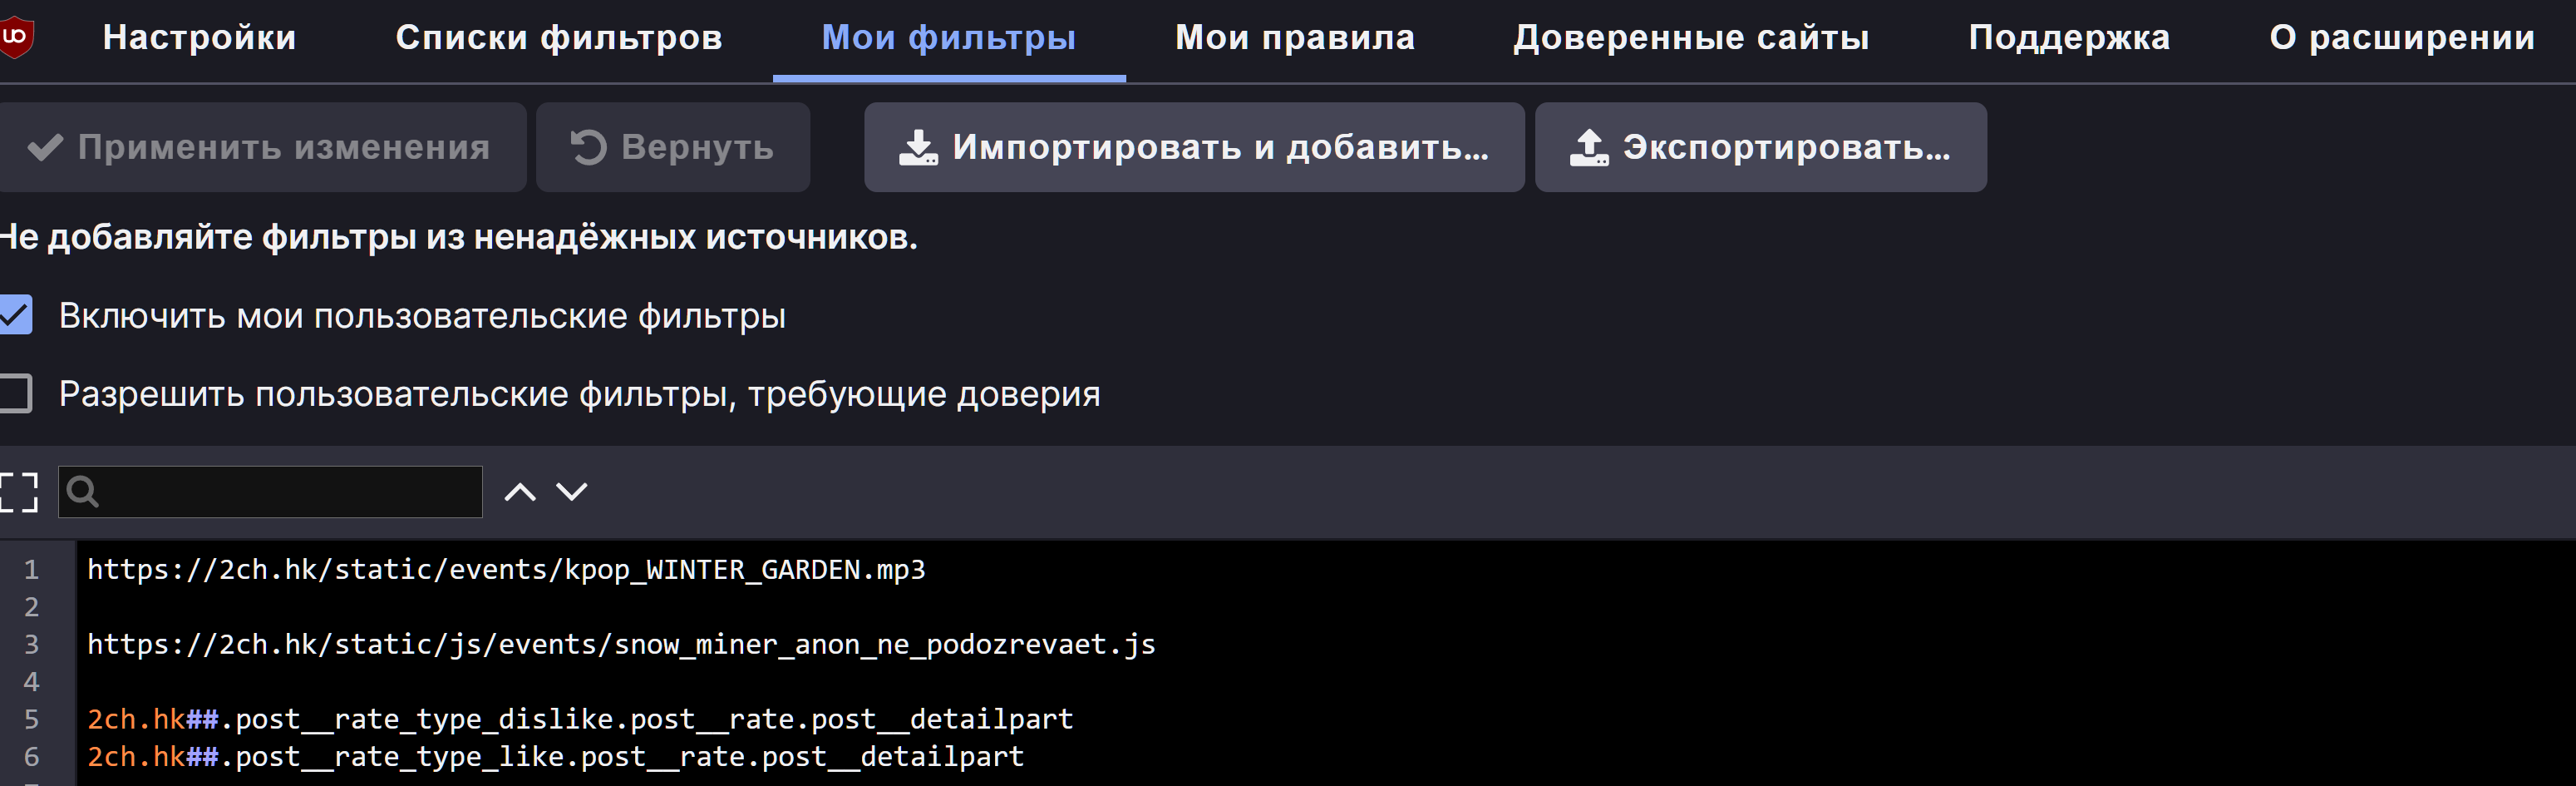Click the Экспортировать button
This screenshot has height=786, width=2576.
pos(1761,147)
